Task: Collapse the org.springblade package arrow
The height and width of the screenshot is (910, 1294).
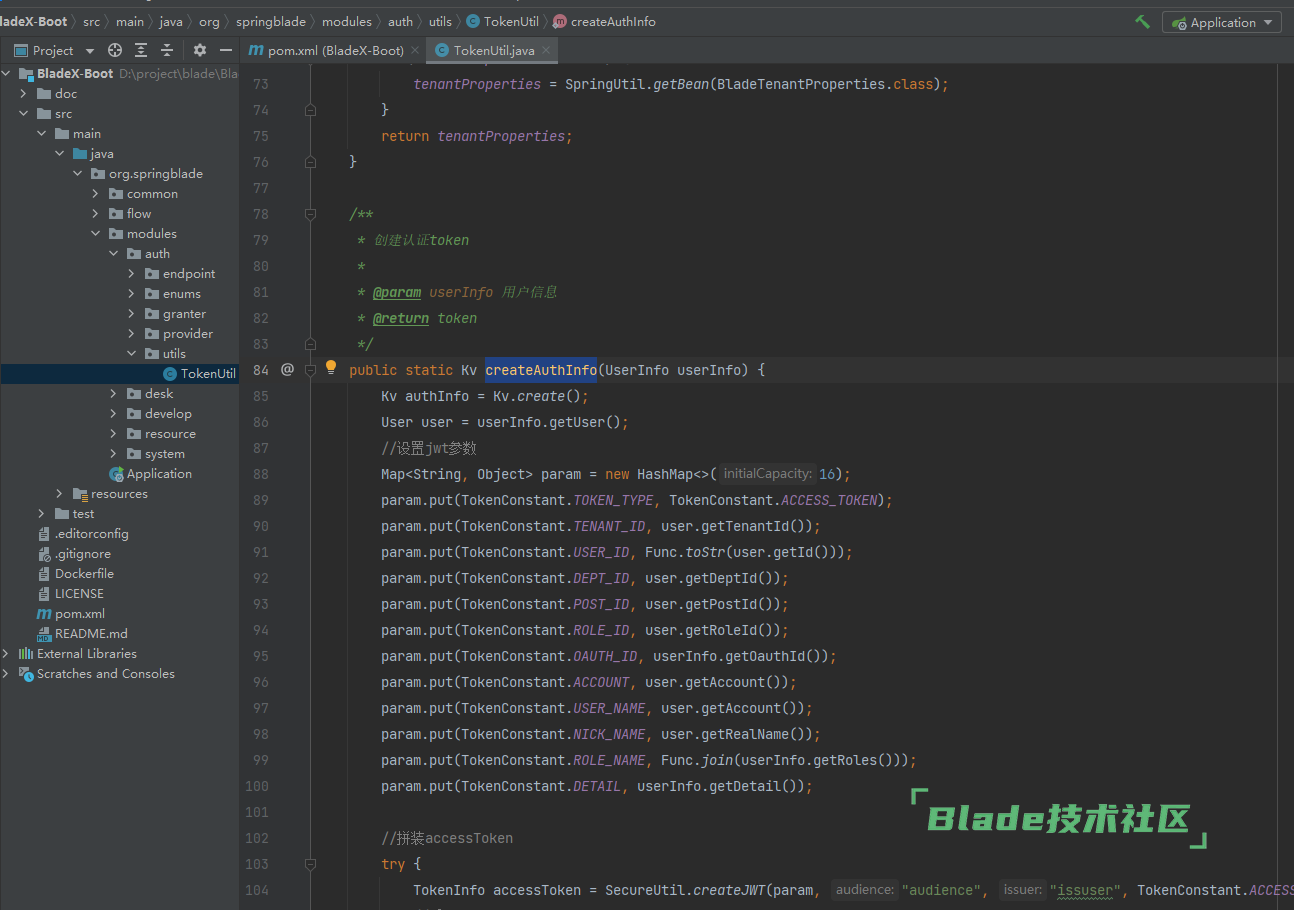Action: pos(78,174)
